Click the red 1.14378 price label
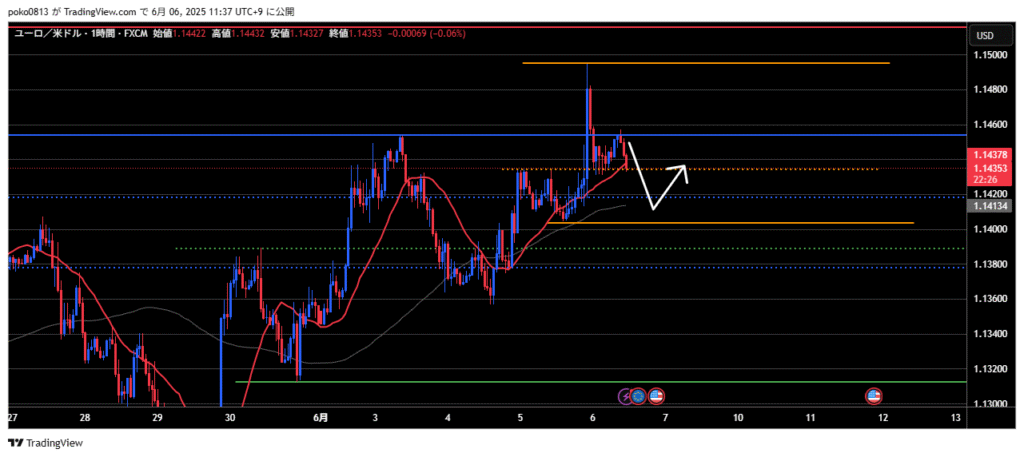This screenshot has width=1024, height=457. (x=987, y=155)
